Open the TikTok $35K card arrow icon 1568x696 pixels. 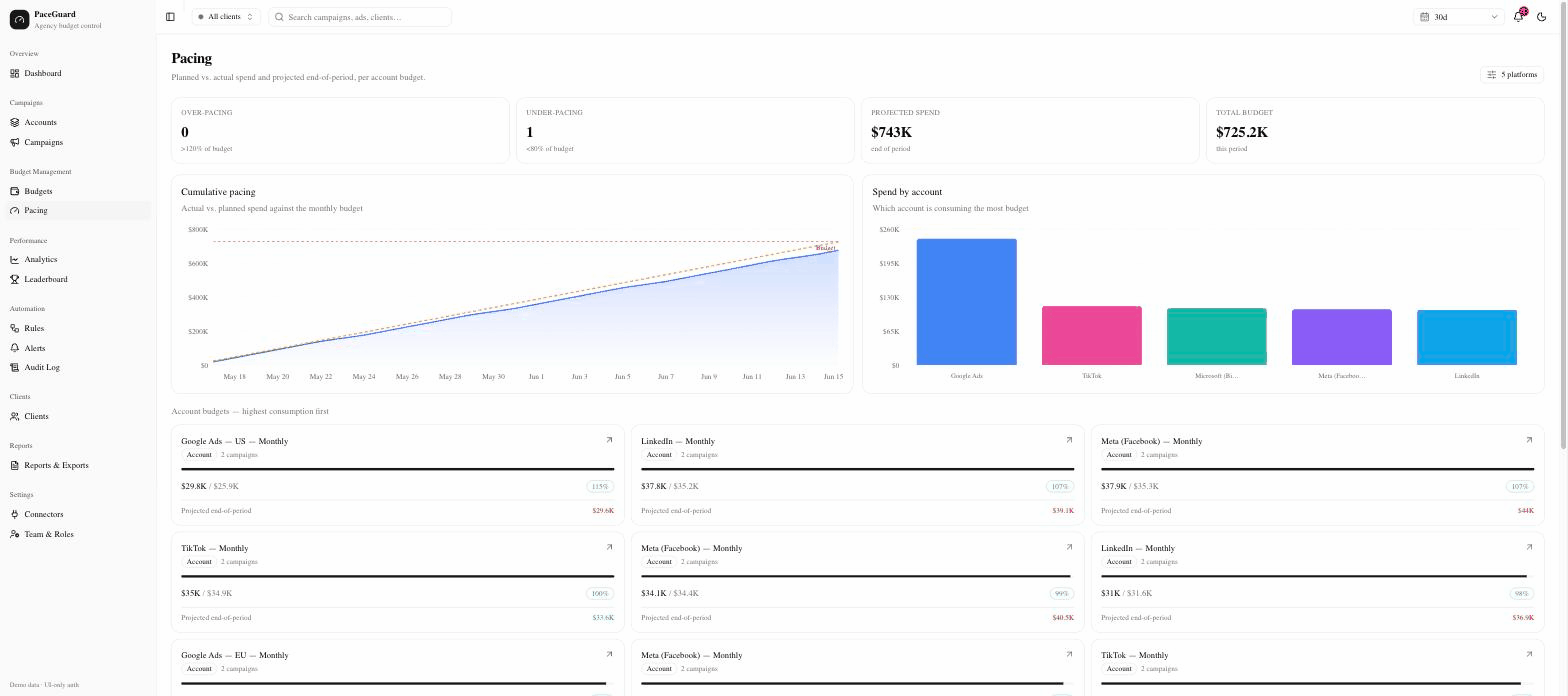tap(609, 547)
